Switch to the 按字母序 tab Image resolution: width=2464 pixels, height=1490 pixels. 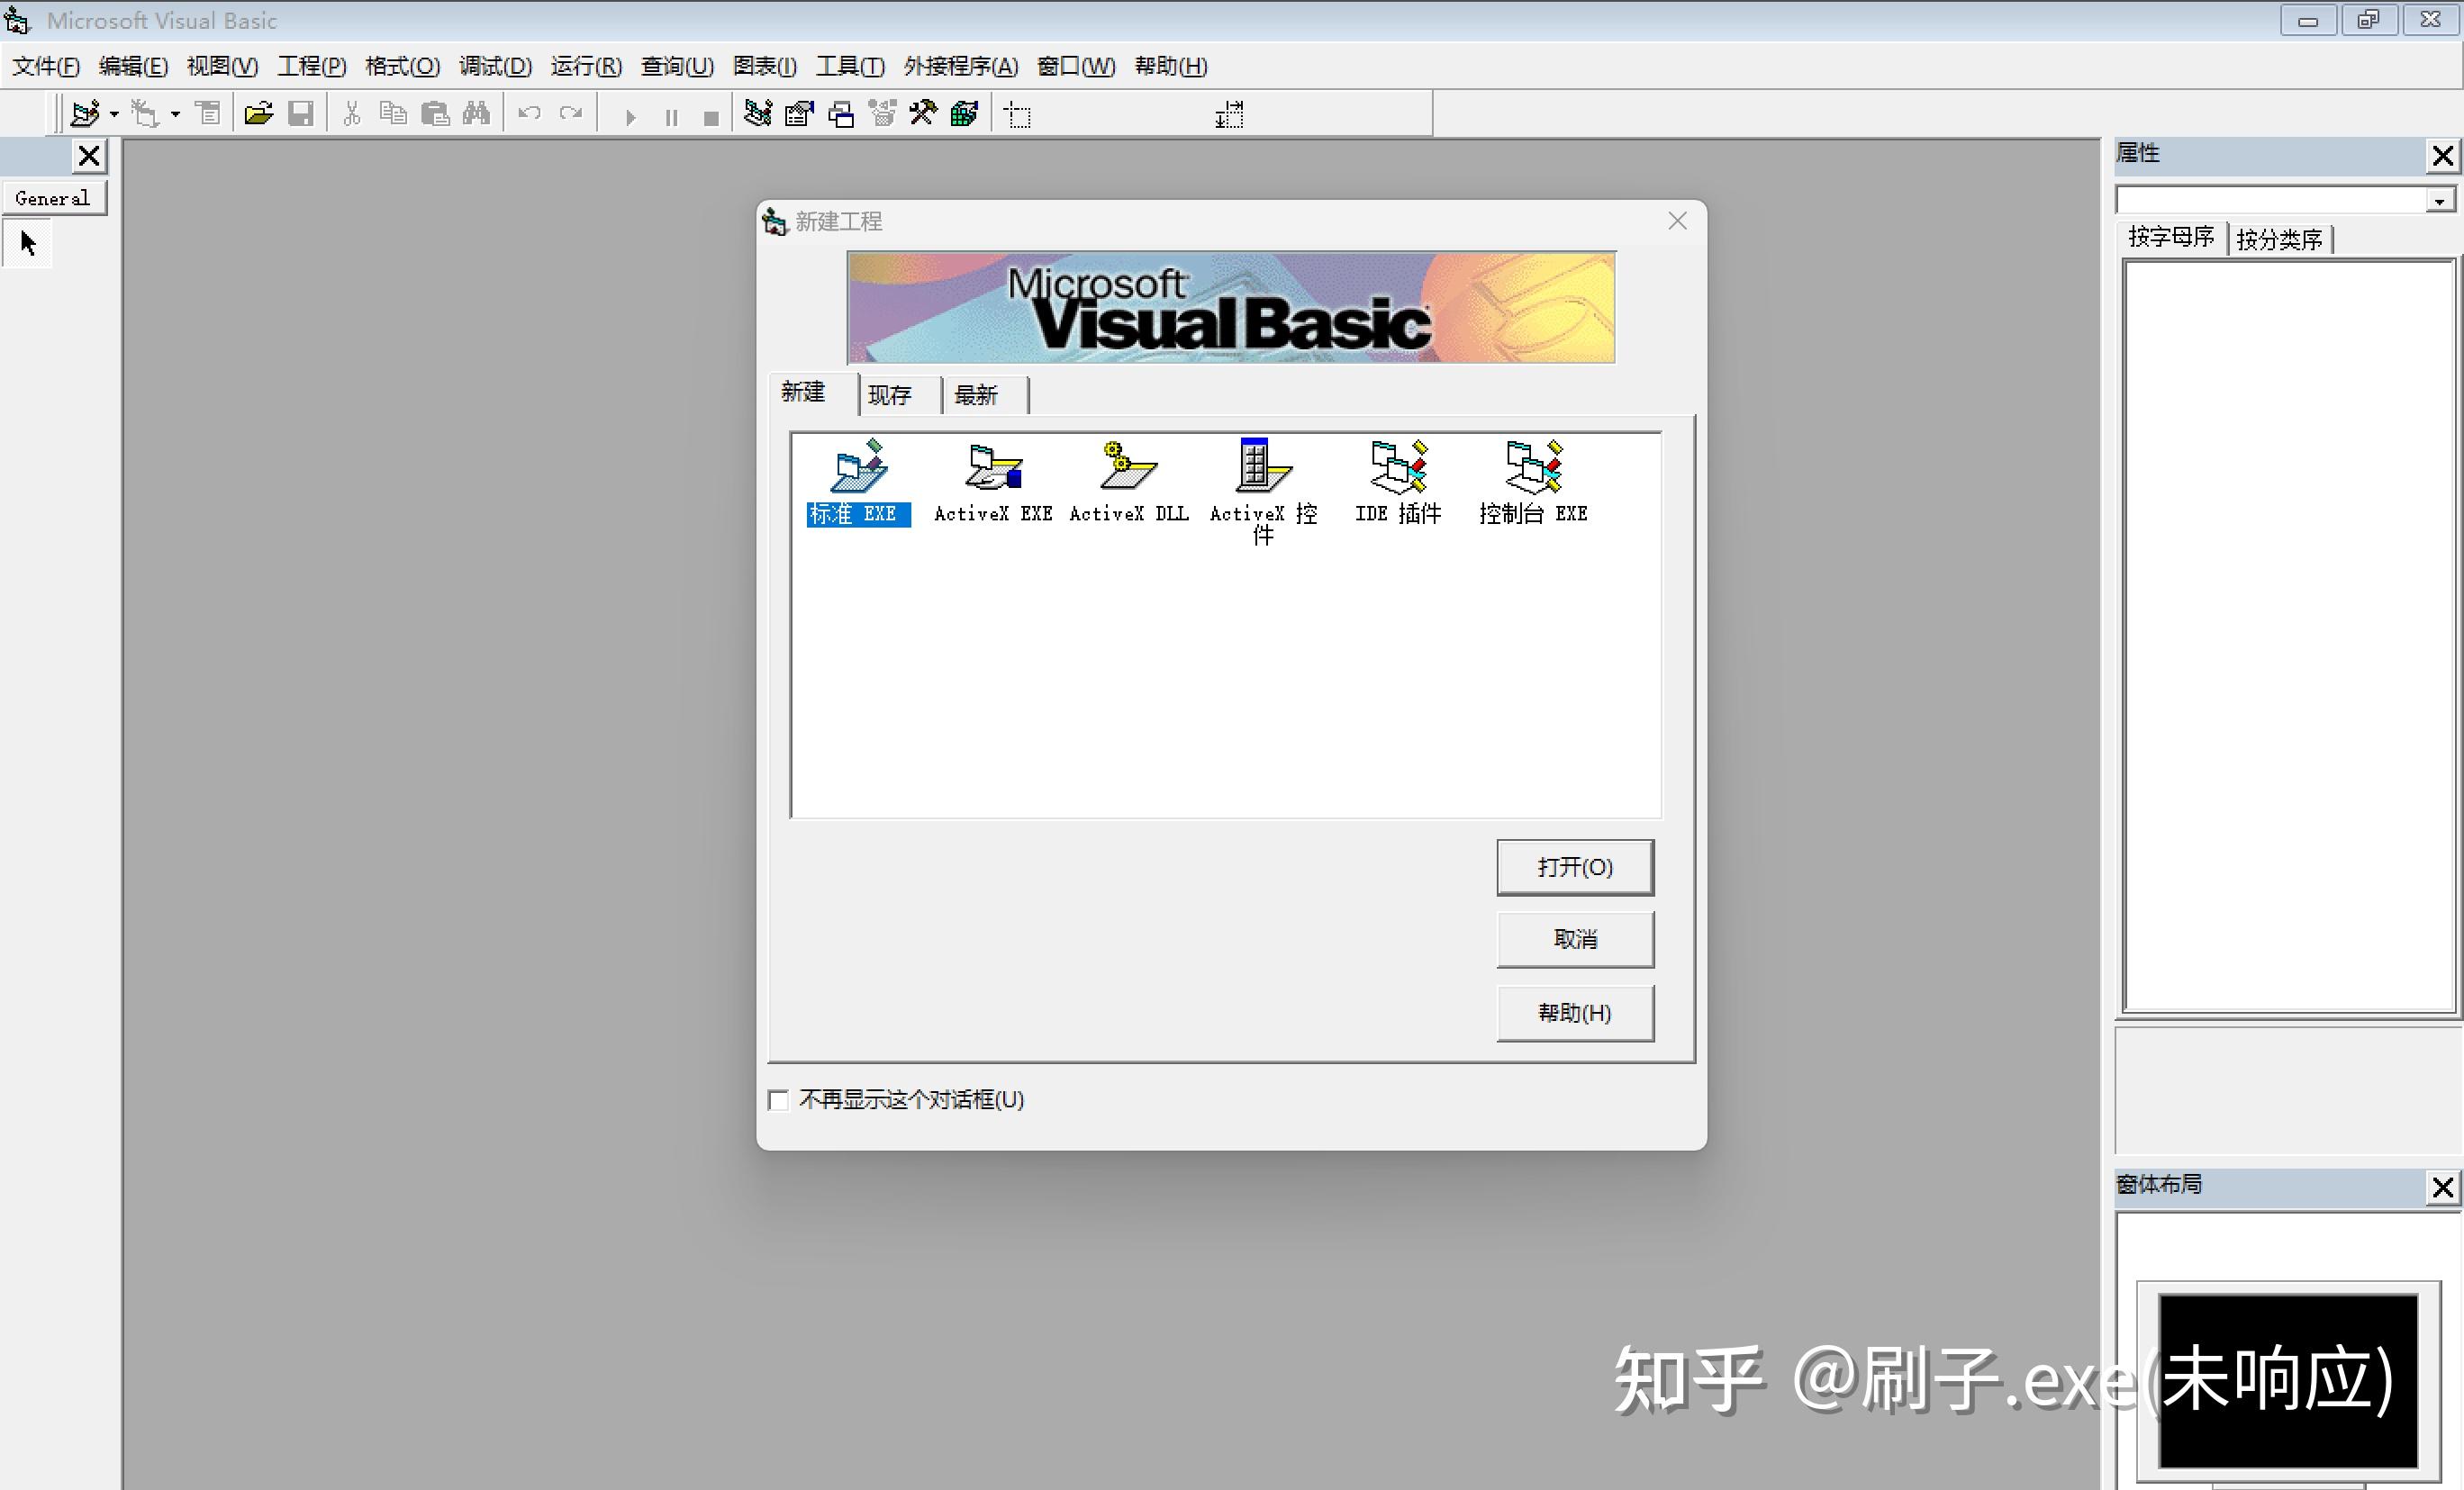2171,237
